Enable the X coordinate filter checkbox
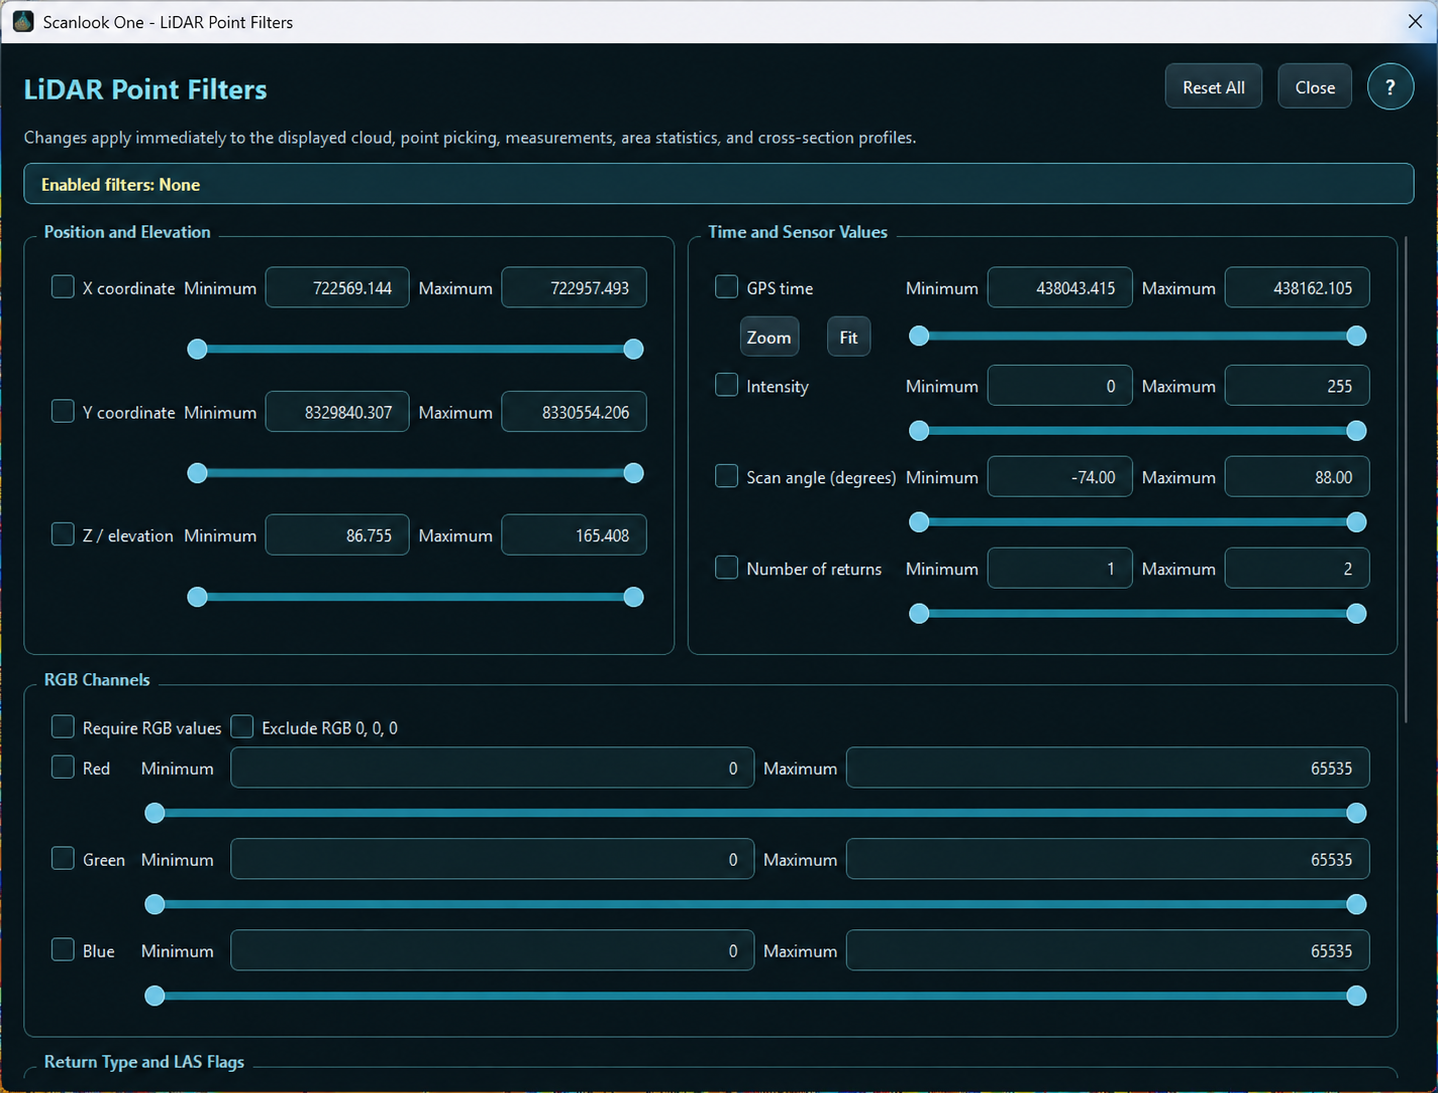 [x=63, y=287]
